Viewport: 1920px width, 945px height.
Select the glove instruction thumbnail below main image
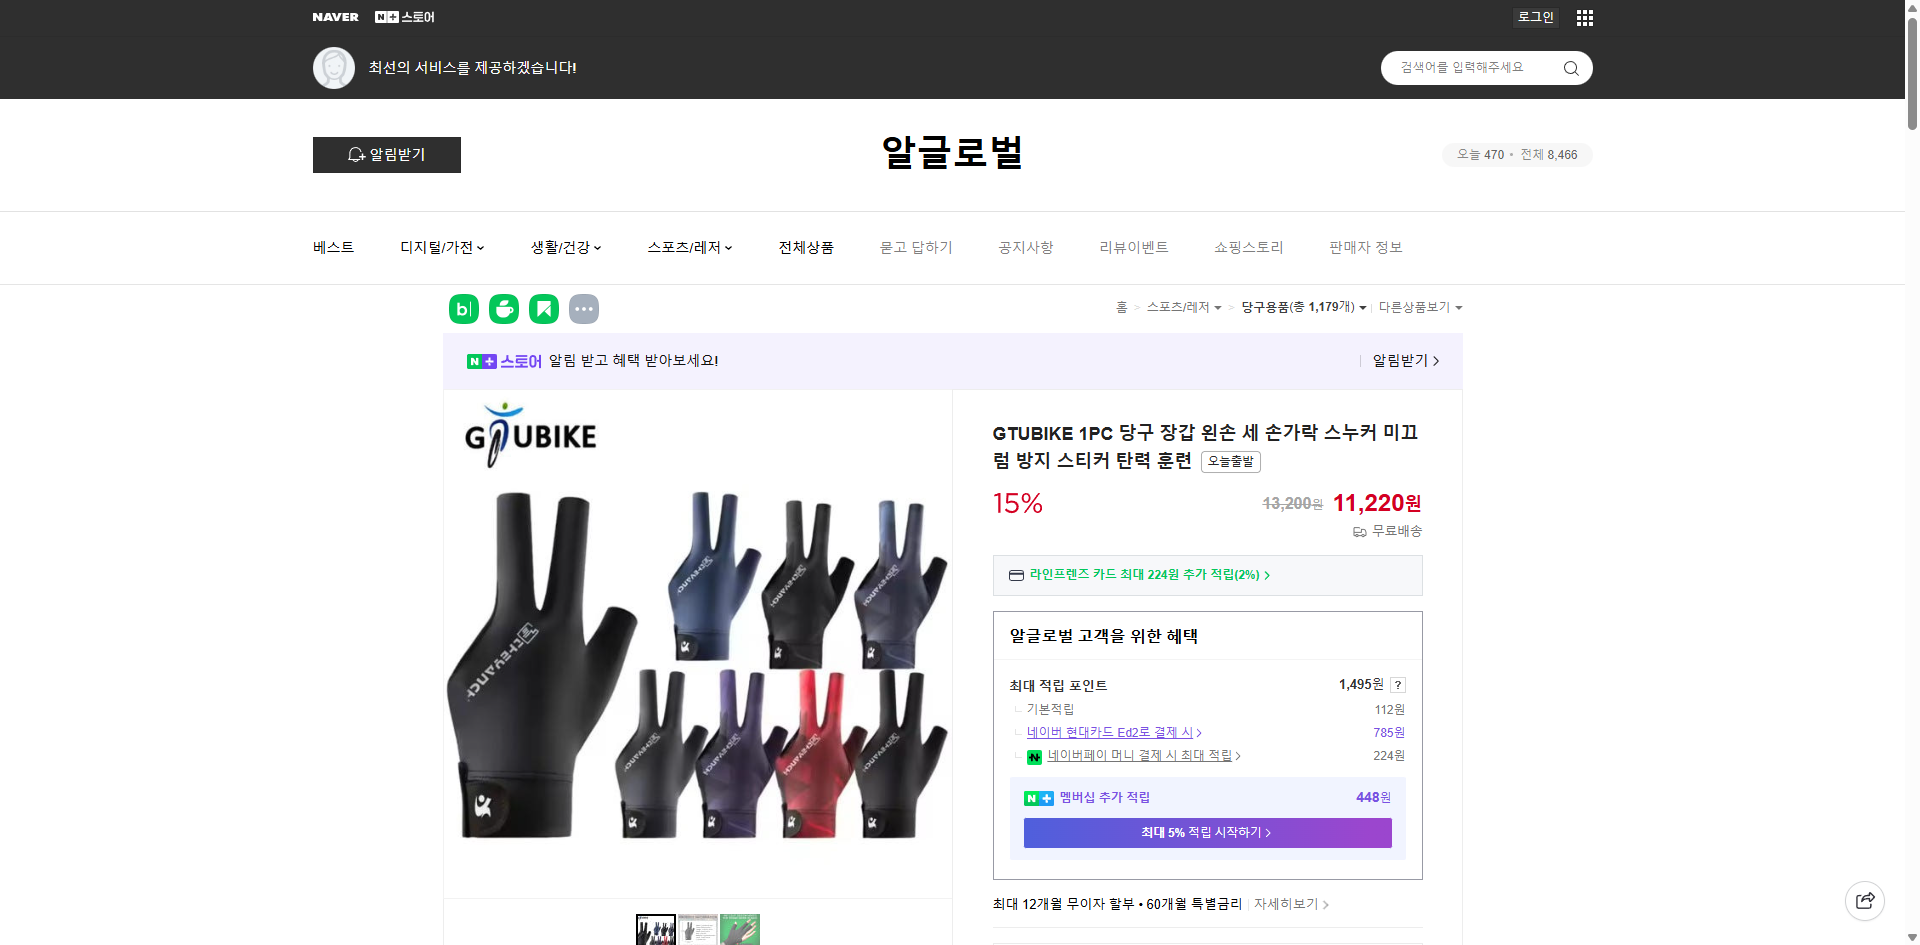pos(698,929)
